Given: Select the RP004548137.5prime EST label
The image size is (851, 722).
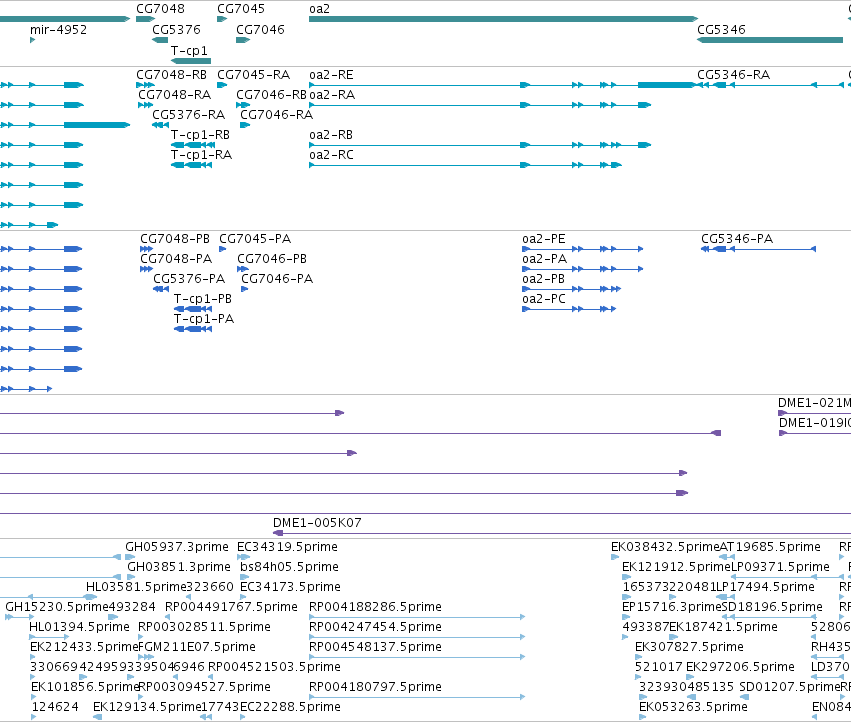Looking at the screenshot, I should tap(375, 647).
